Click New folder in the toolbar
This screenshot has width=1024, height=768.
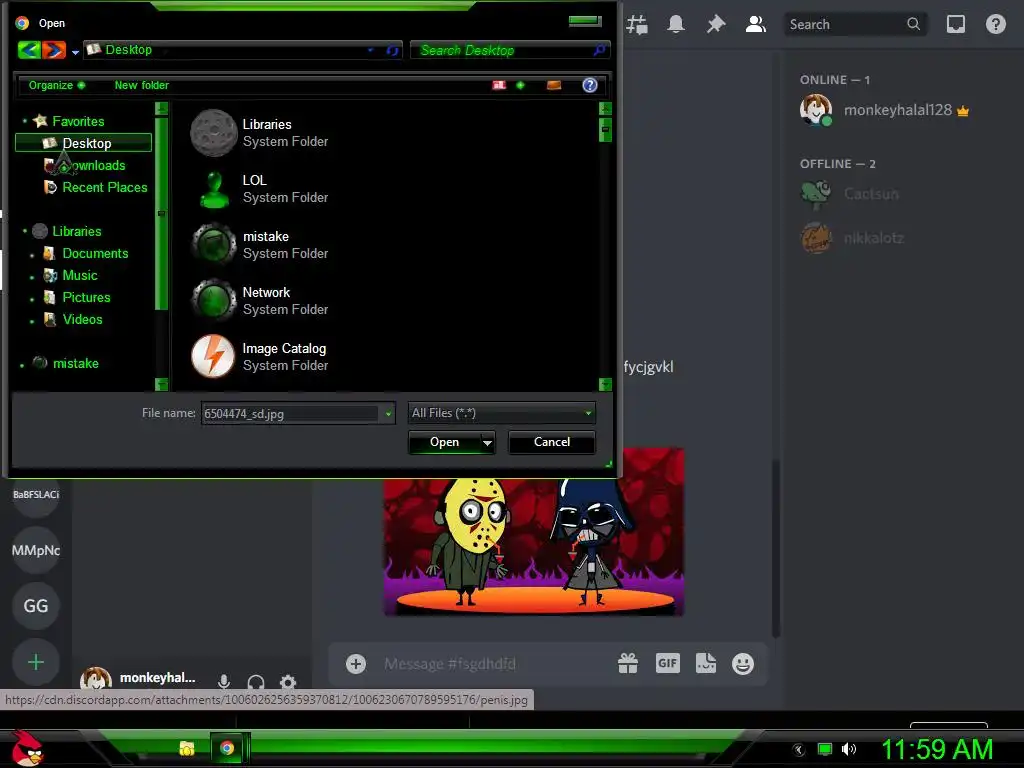(x=142, y=86)
